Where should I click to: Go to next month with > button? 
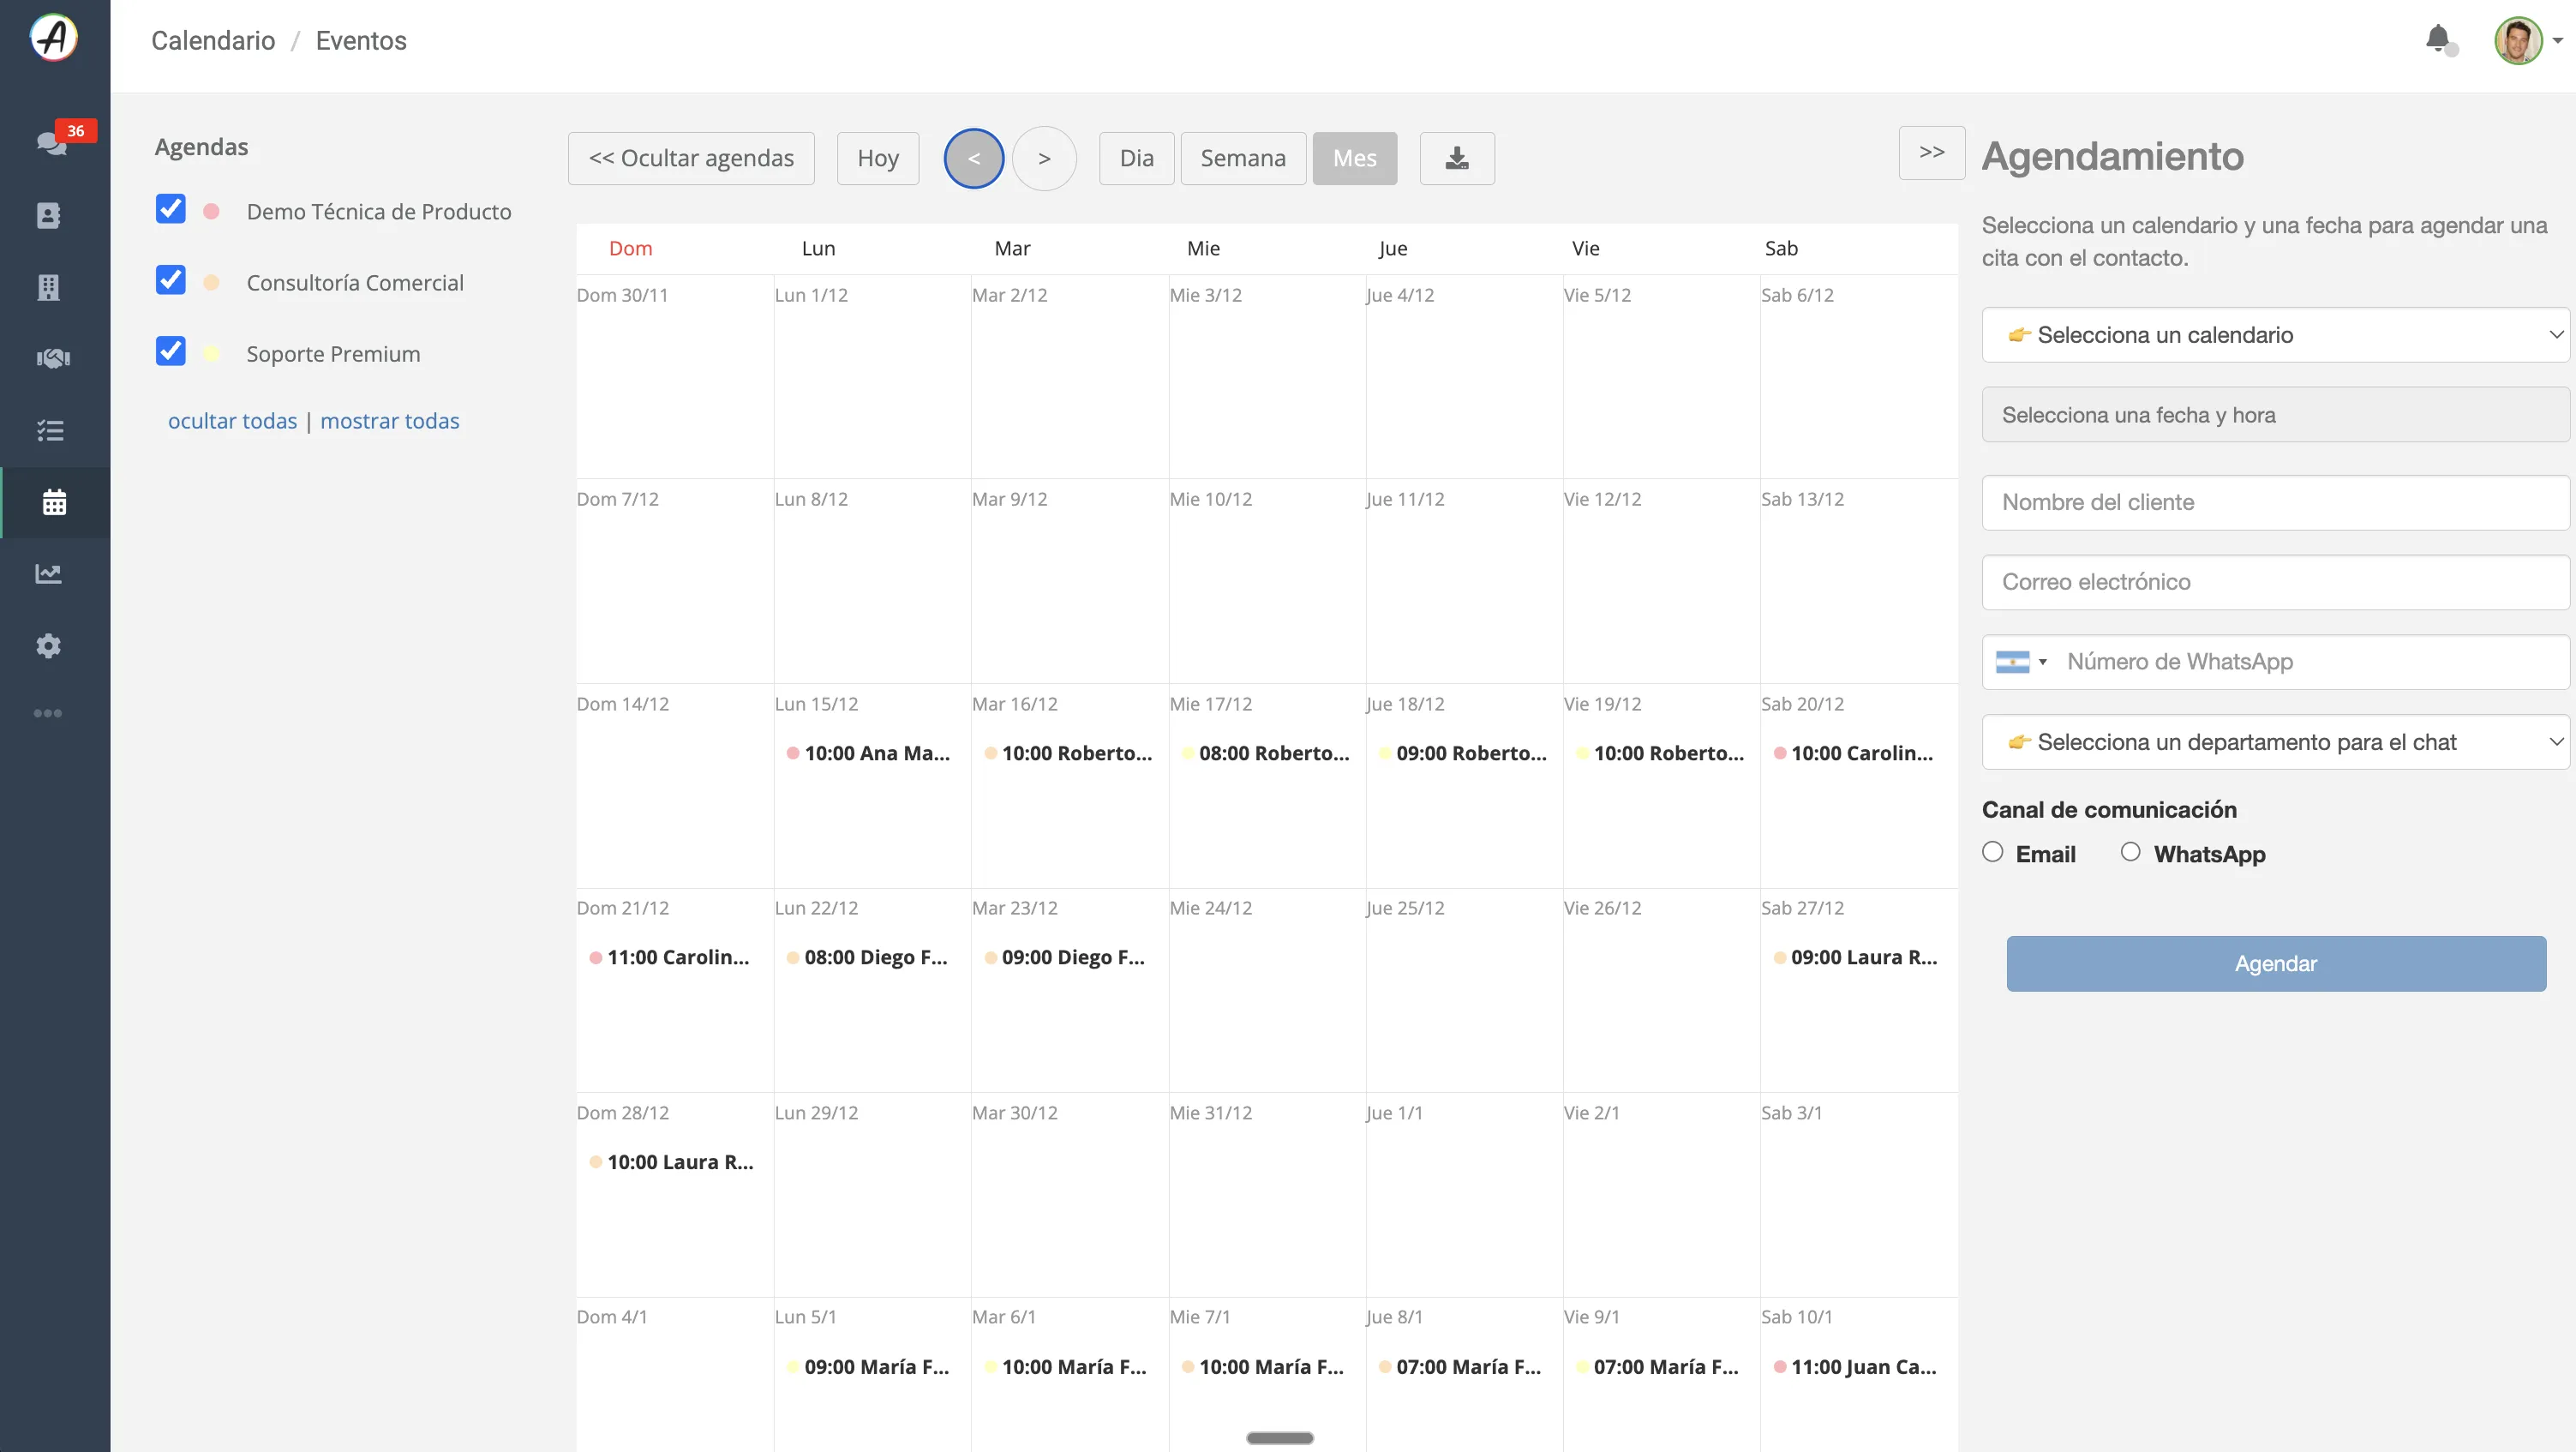[x=1044, y=158]
